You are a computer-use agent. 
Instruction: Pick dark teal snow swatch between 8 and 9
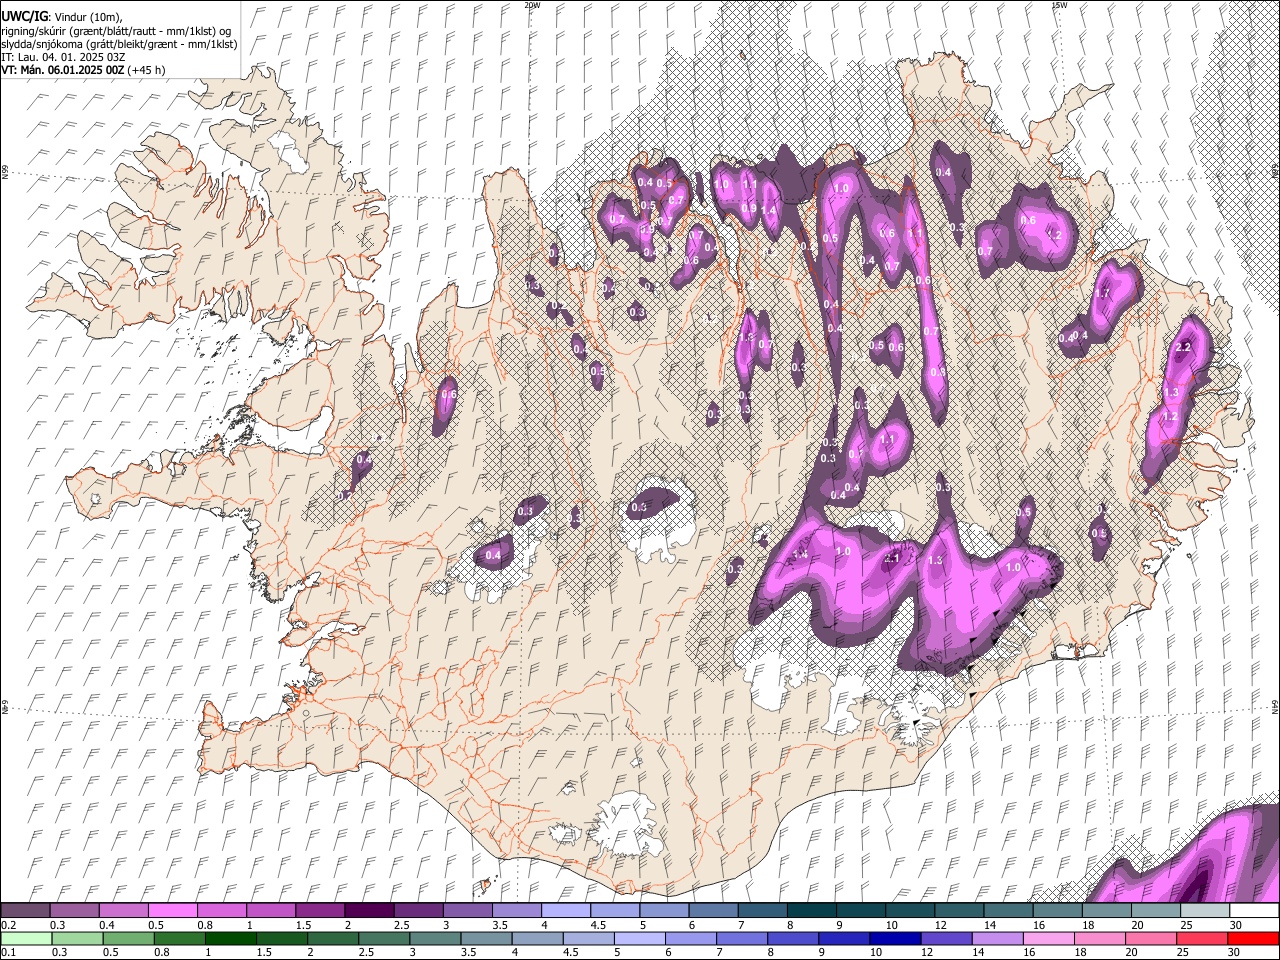click(x=810, y=911)
